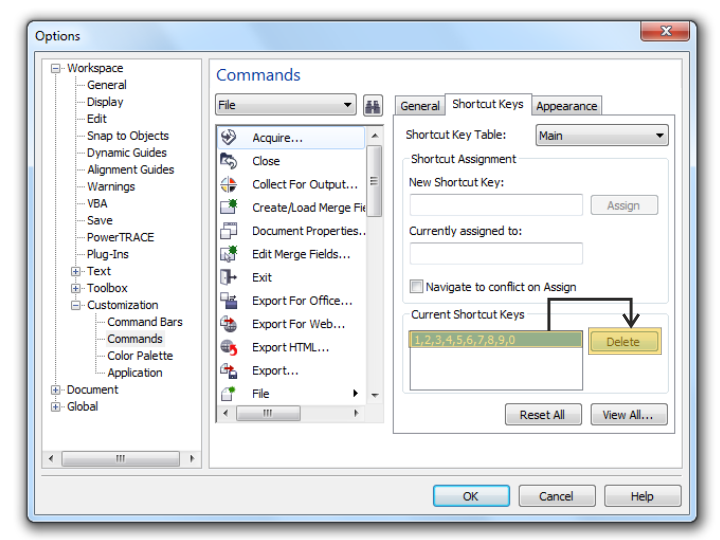Switch to the General tab
The image size is (720, 540).
pyautogui.click(x=420, y=106)
